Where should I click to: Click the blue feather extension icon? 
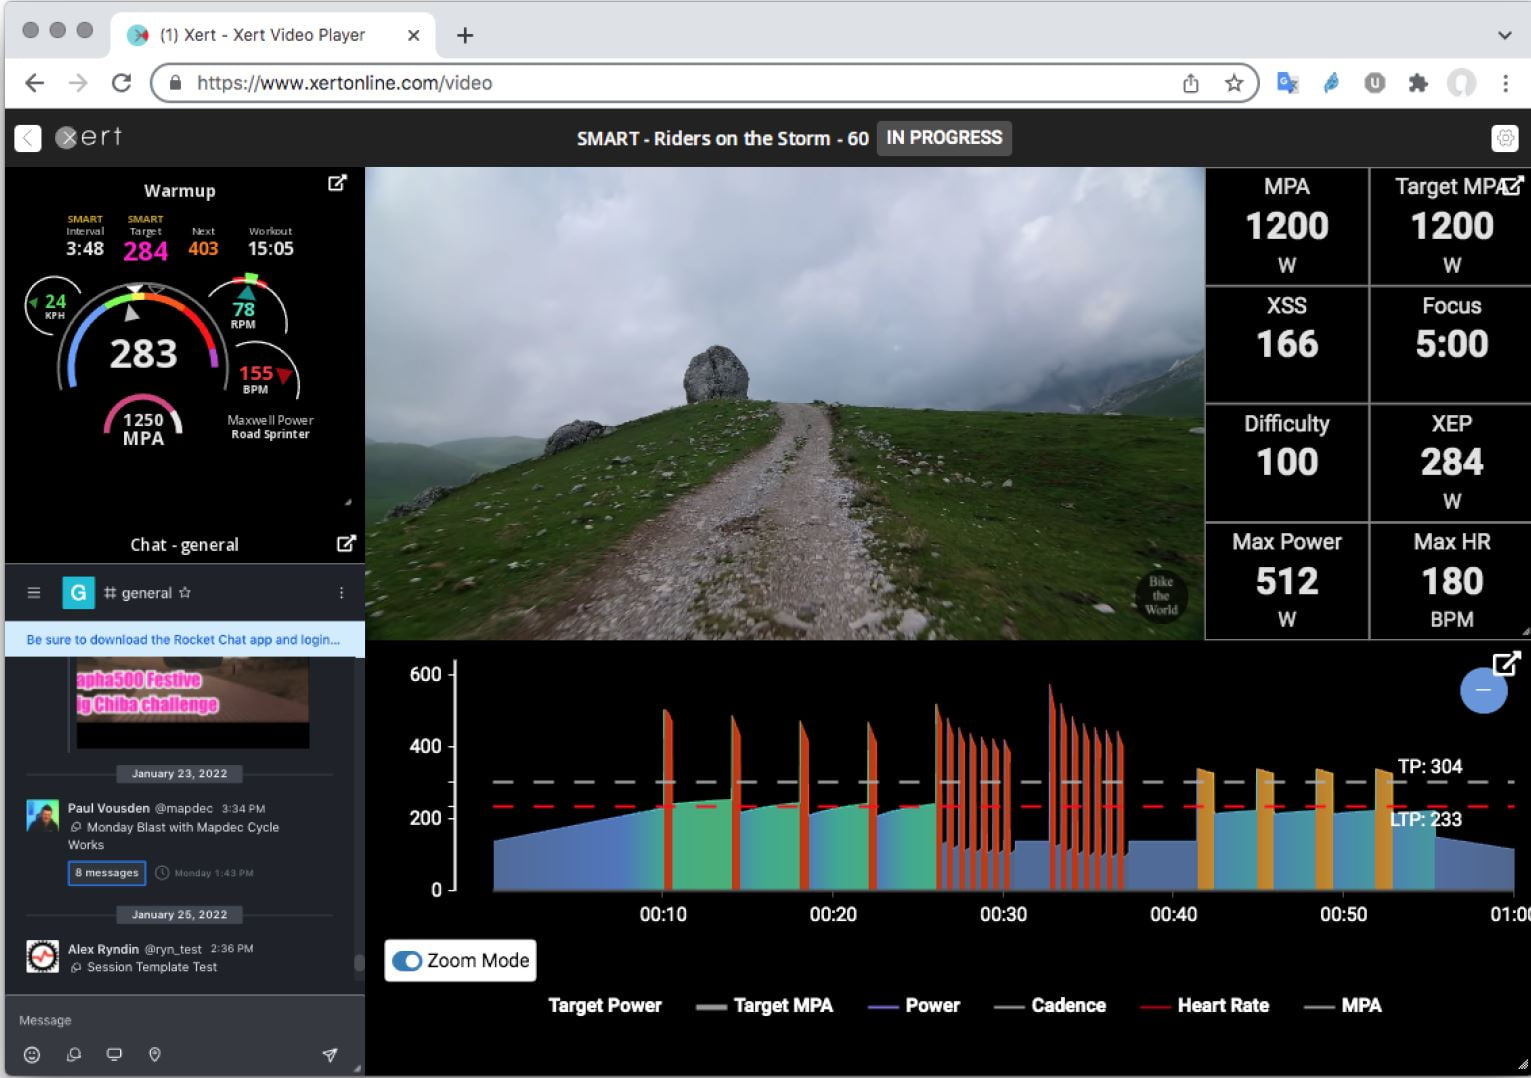(x=1331, y=83)
